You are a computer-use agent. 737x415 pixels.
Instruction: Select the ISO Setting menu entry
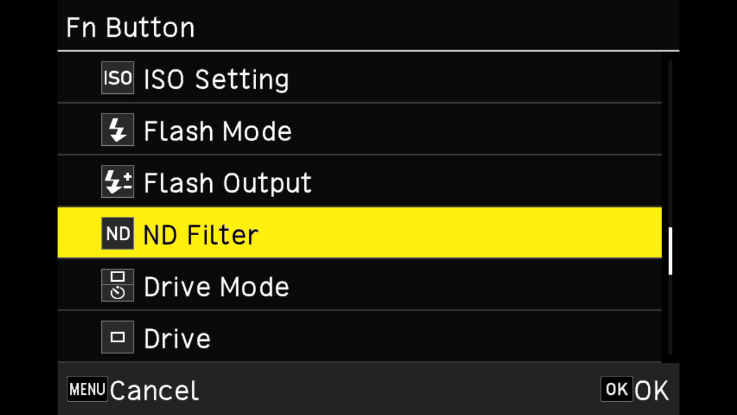pyautogui.click(x=216, y=79)
